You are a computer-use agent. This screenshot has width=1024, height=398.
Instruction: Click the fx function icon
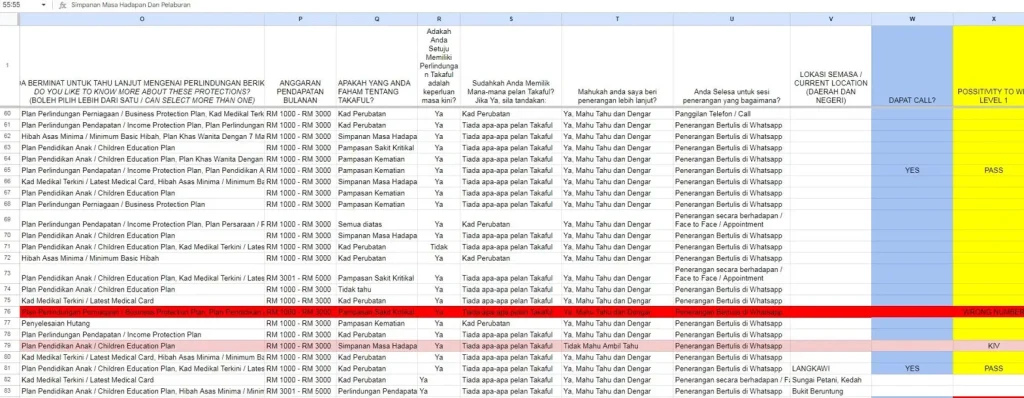click(x=63, y=5)
